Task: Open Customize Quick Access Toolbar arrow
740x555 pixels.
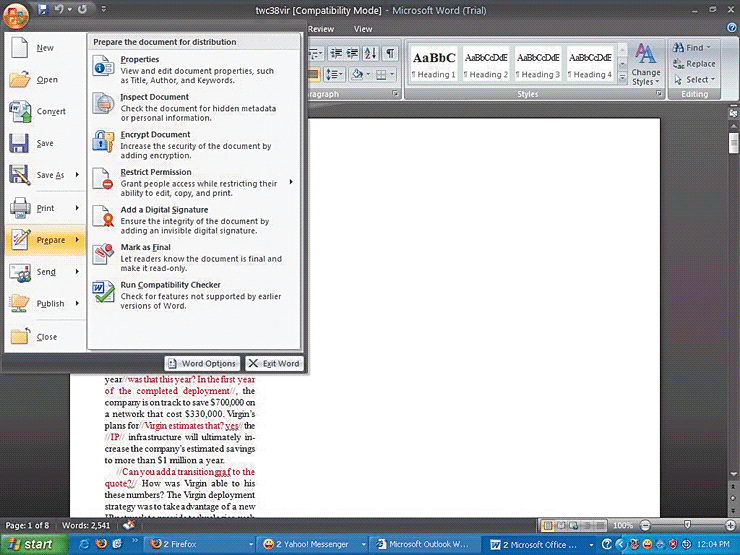Action: pos(103,9)
